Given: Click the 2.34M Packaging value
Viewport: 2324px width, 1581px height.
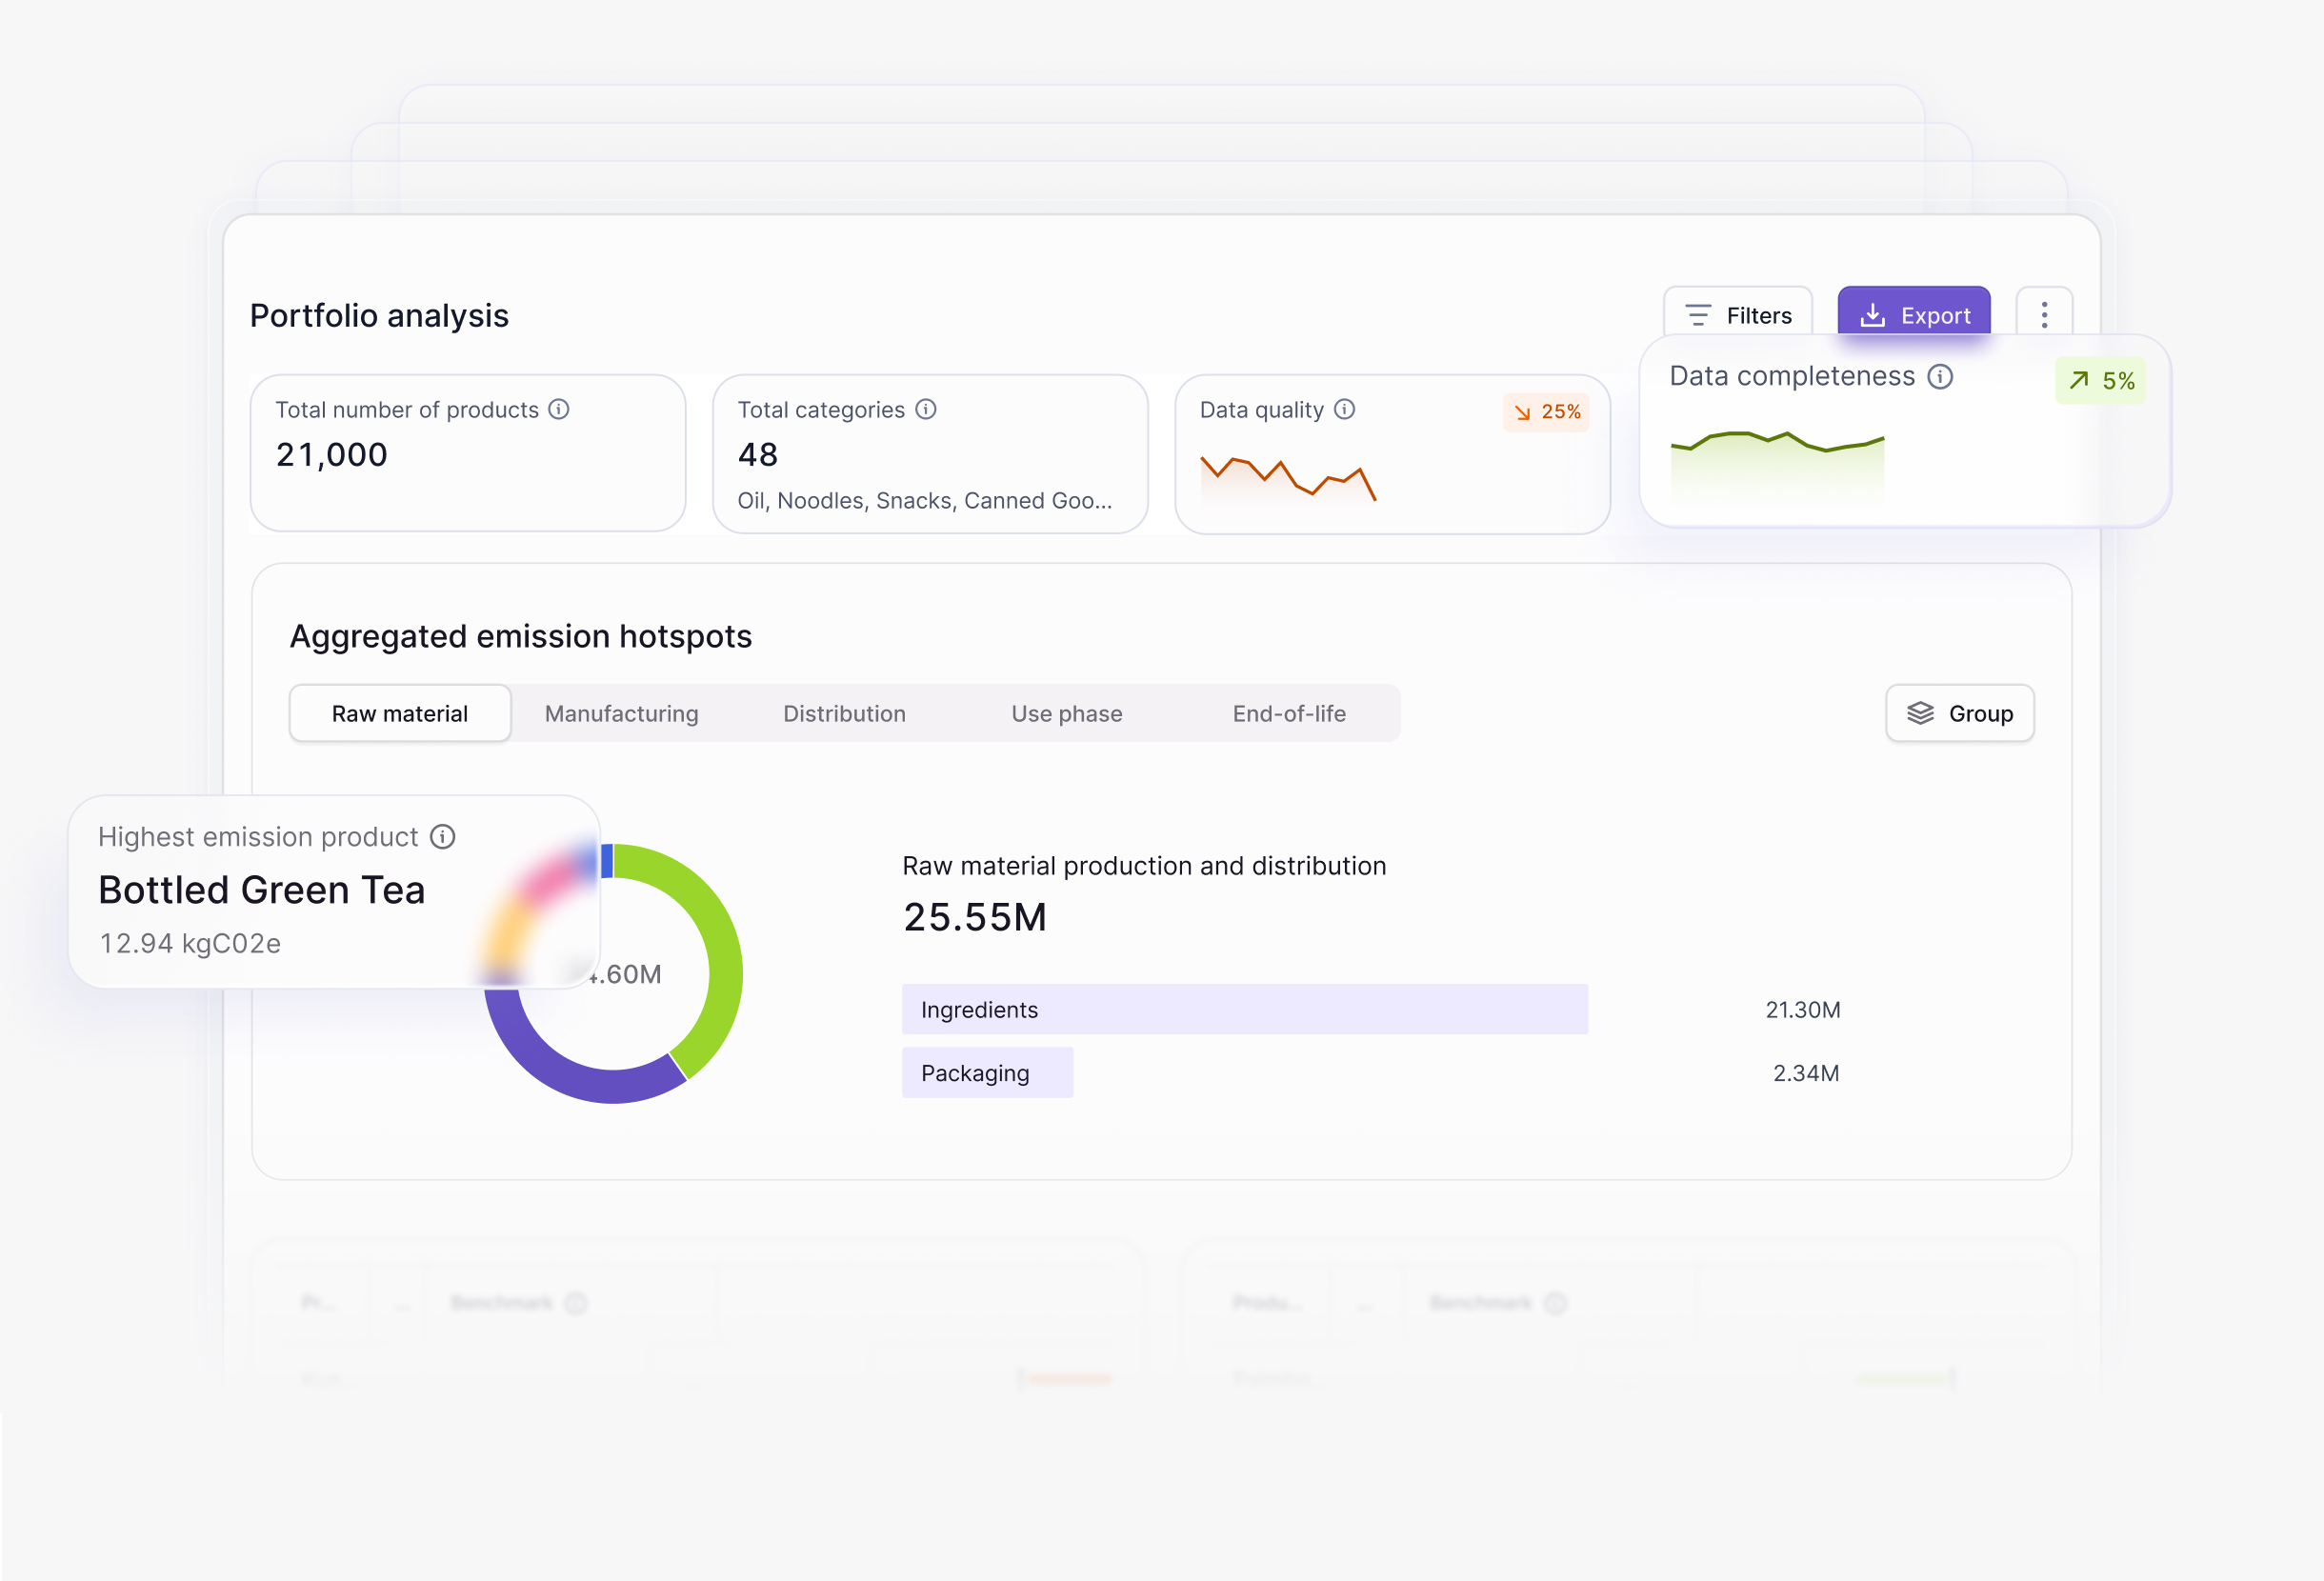Looking at the screenshot, I should pos(1806,1072).
